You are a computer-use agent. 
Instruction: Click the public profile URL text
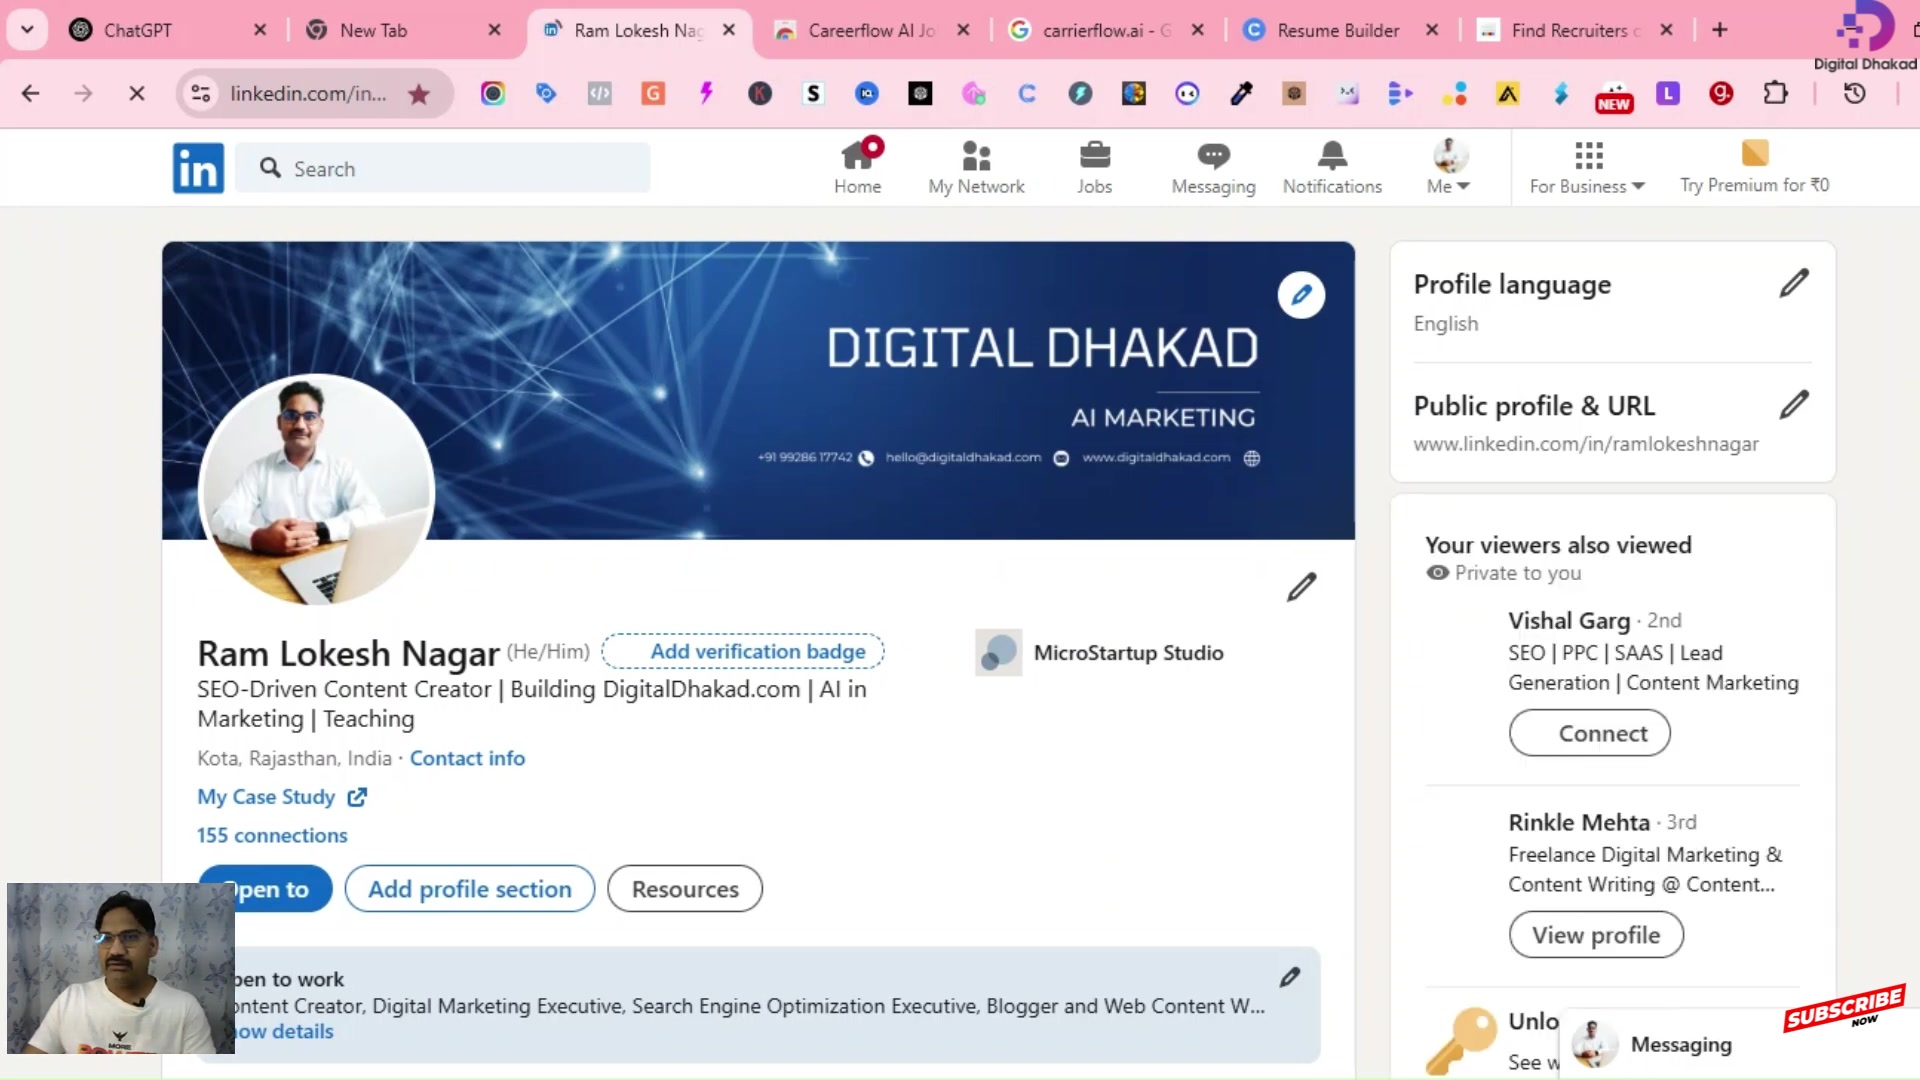pos(1585,444)
